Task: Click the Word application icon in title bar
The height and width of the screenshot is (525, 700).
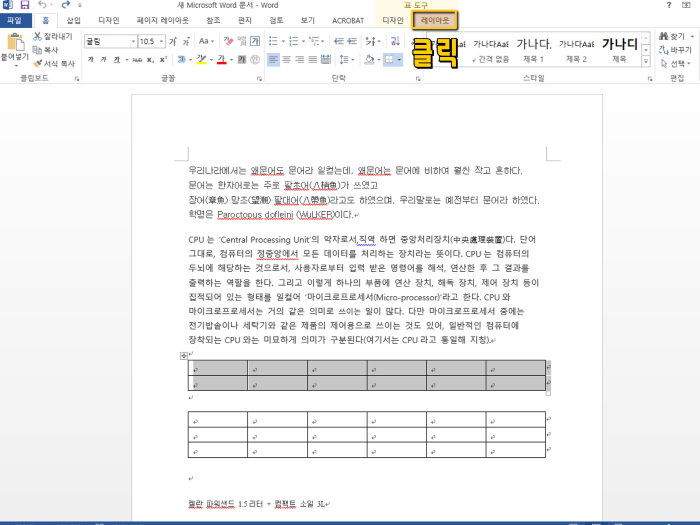Action: (8, 5)
